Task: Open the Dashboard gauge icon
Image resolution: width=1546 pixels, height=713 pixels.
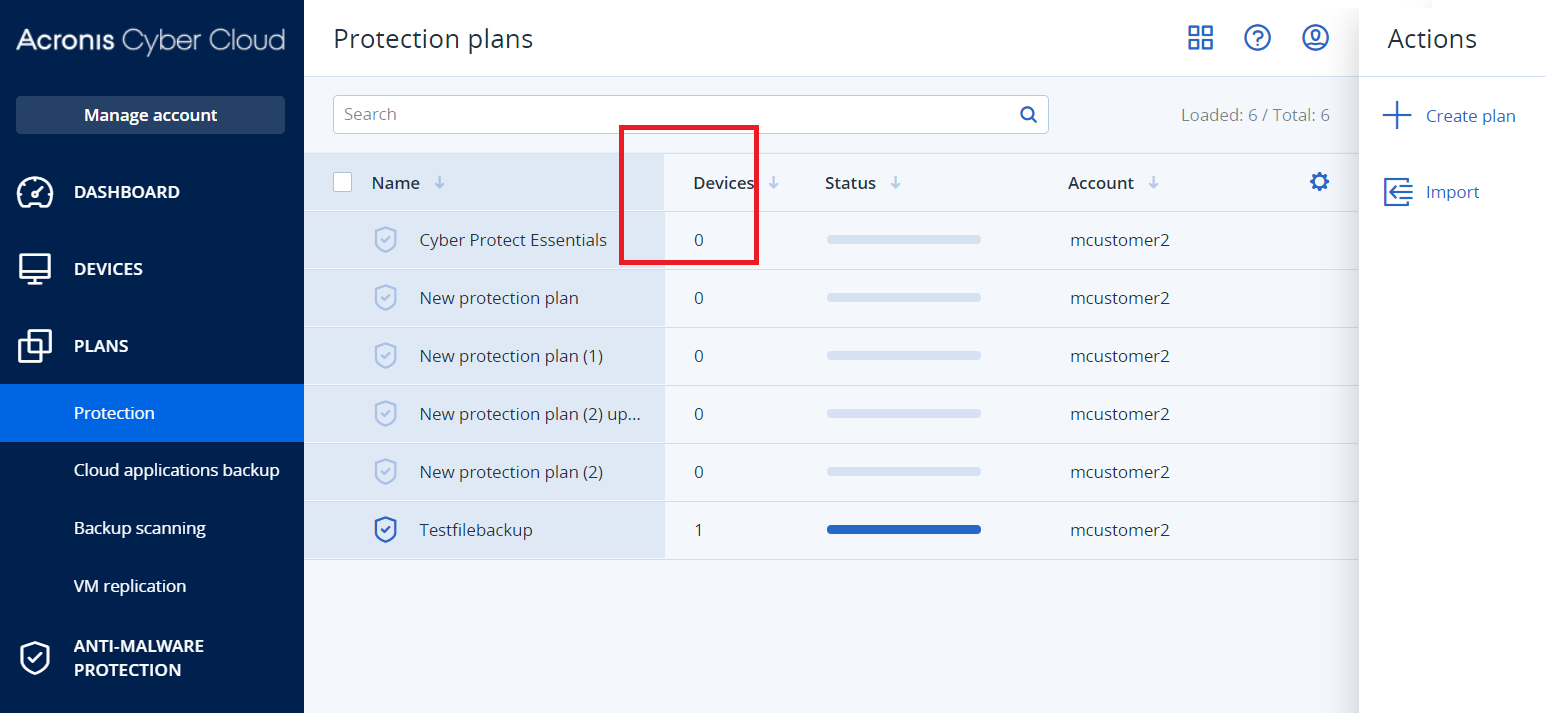Action: tap(36, 192)
